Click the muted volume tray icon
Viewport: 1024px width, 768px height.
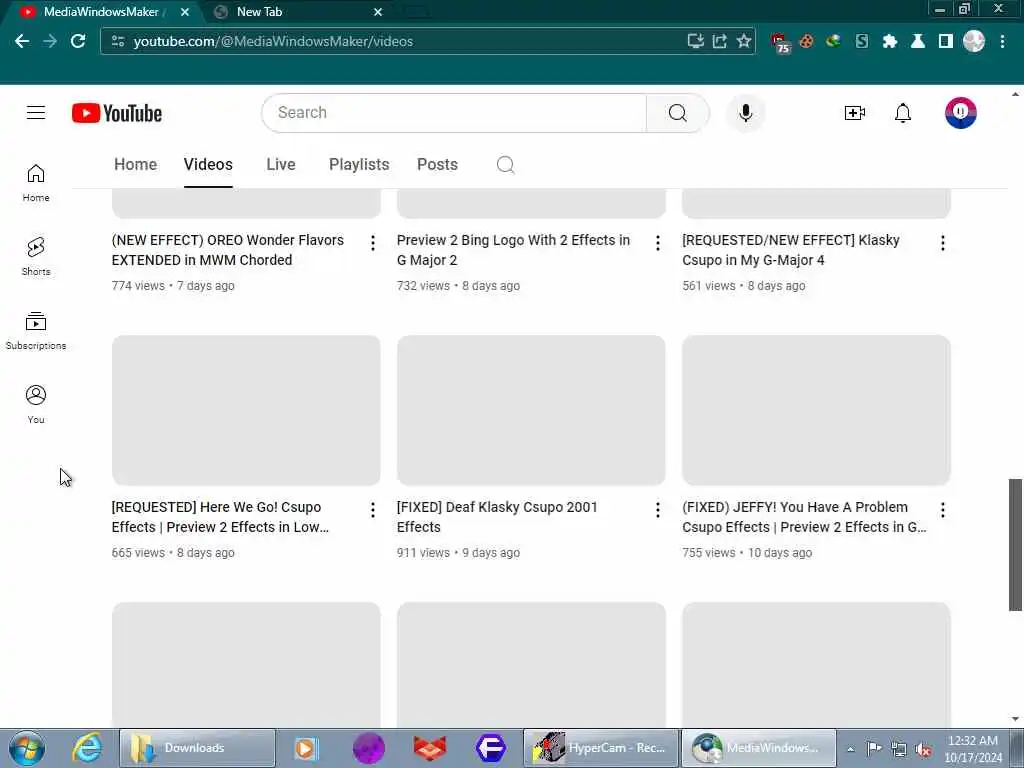[923, 750]
